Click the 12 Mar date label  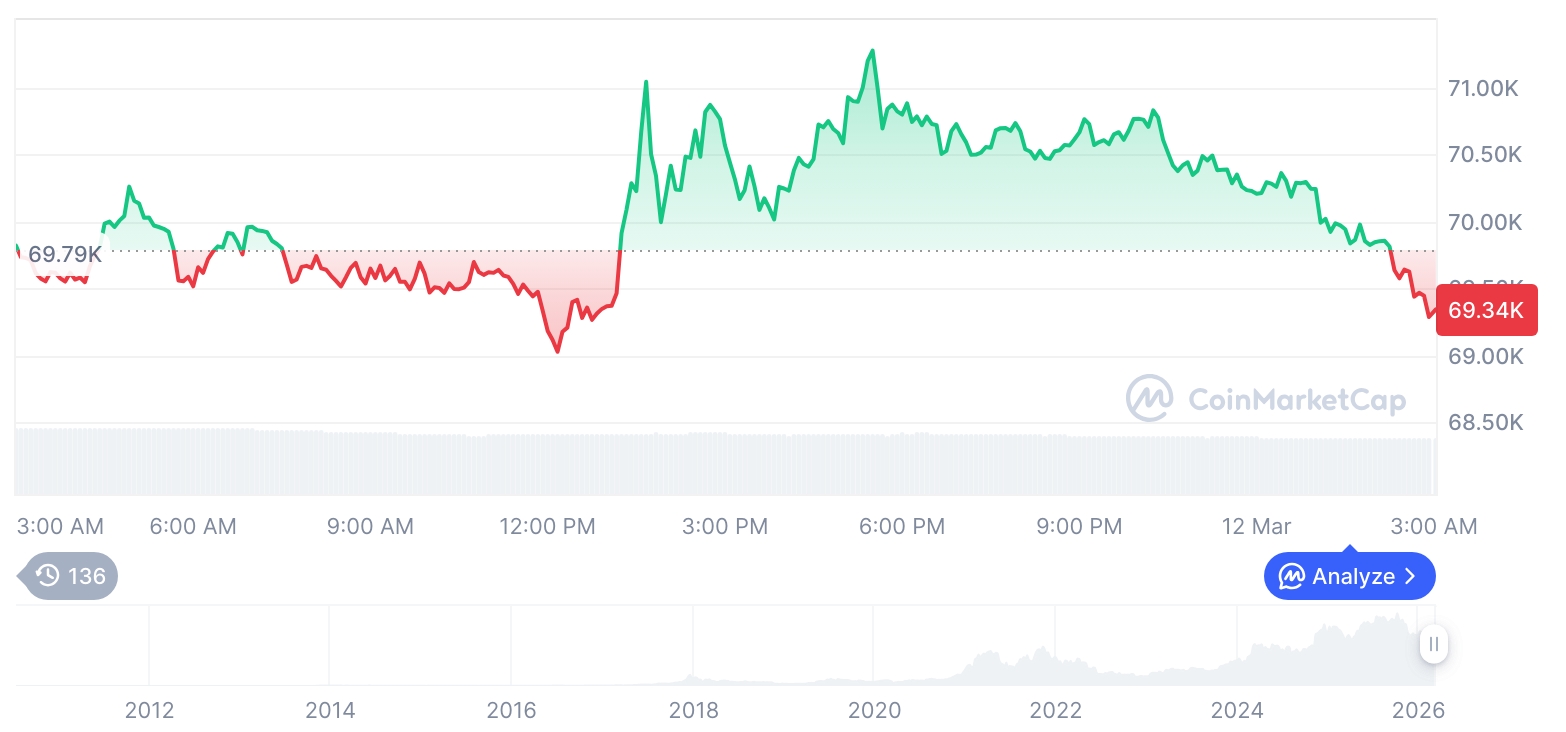click(x=1255, y=526)
